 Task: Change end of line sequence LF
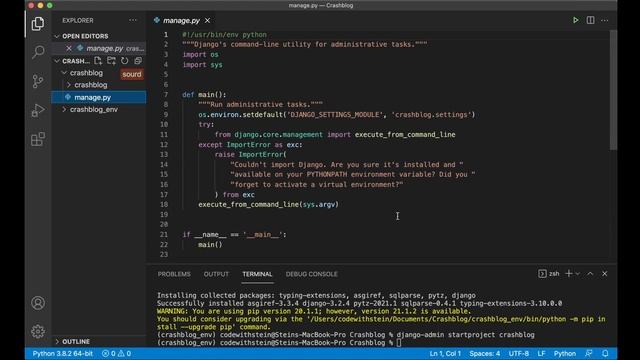[x=541, y=353]
